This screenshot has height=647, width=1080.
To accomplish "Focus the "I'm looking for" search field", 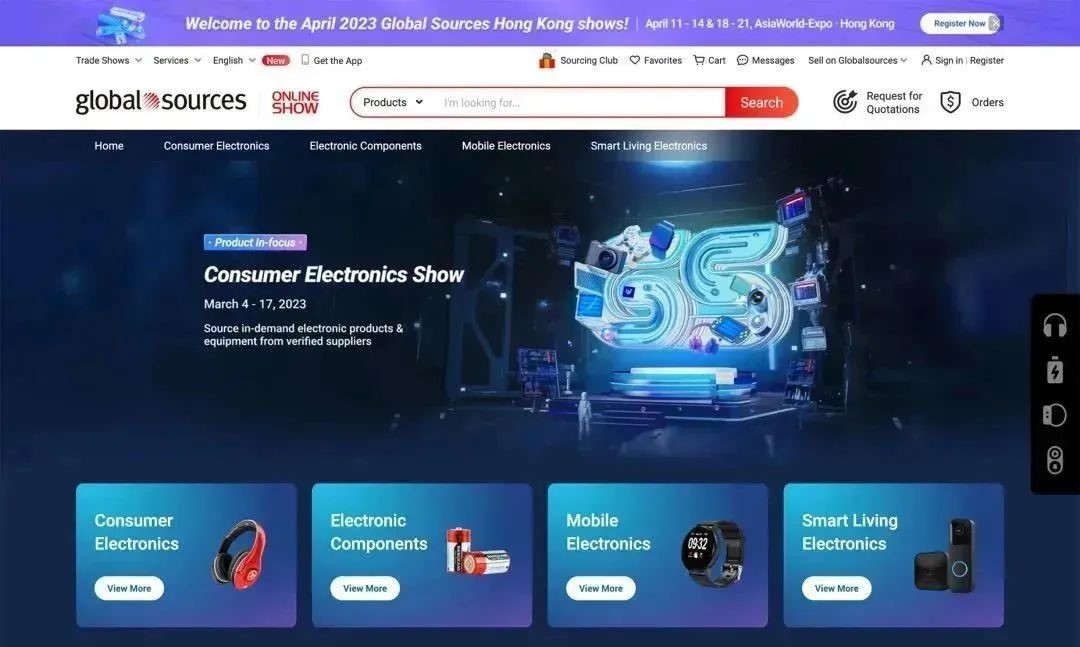I will [x=579, y=102].
